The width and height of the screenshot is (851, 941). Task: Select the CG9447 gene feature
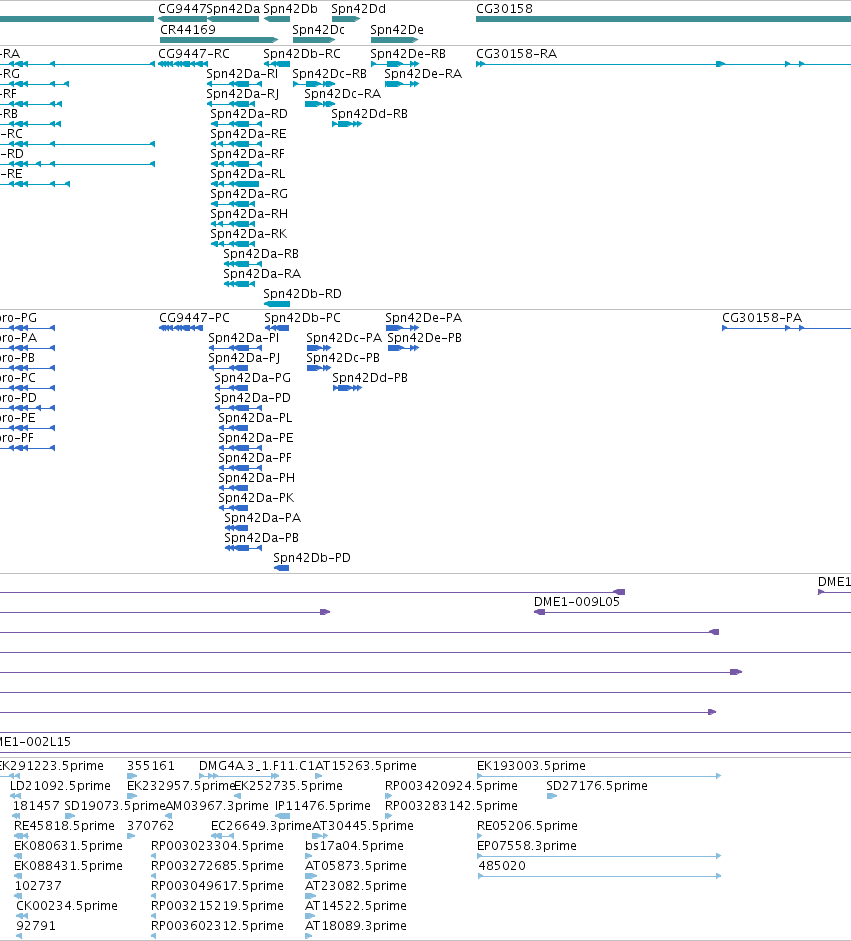(x=182, y=19)
